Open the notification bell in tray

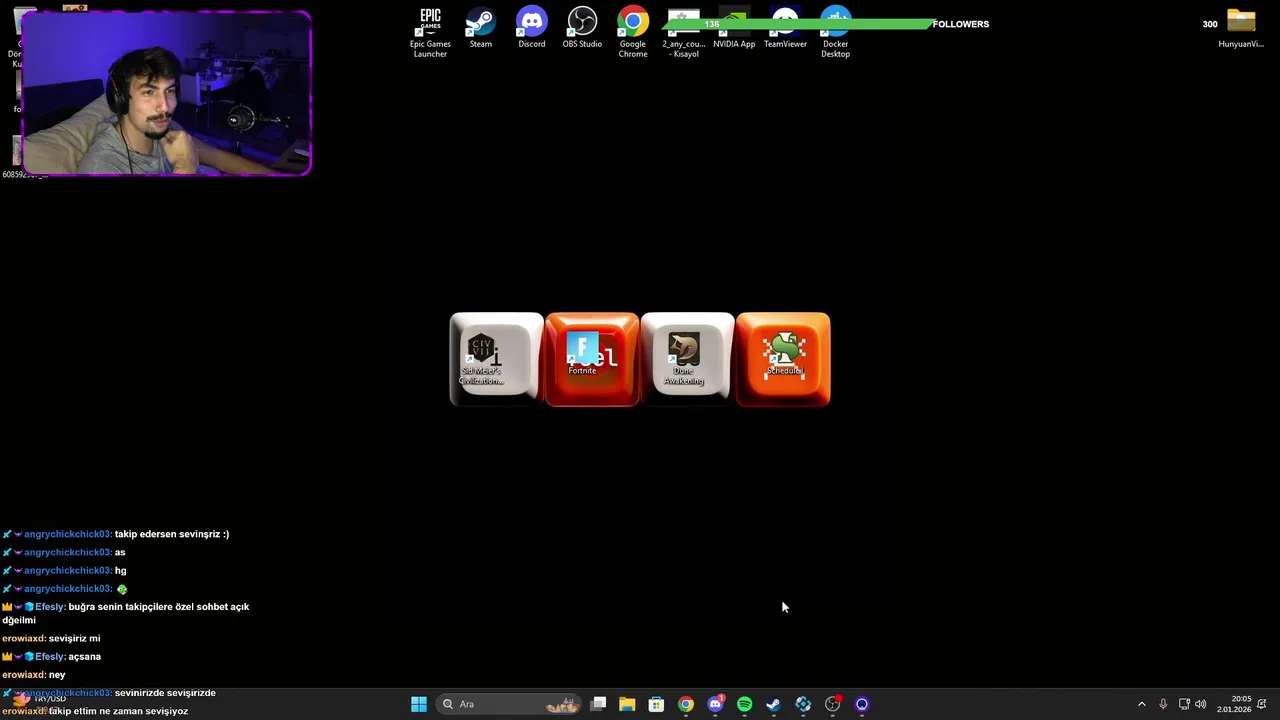(x=1262, y=704)
